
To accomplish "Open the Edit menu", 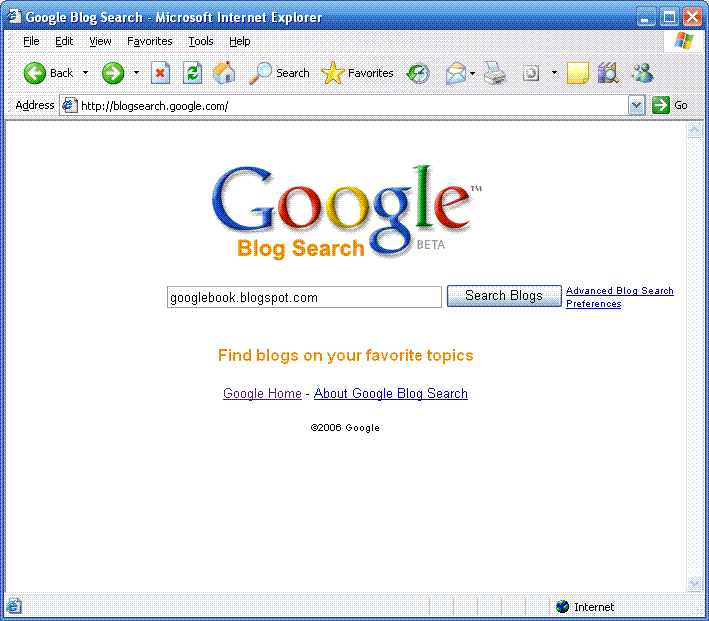I will [64, 41].
